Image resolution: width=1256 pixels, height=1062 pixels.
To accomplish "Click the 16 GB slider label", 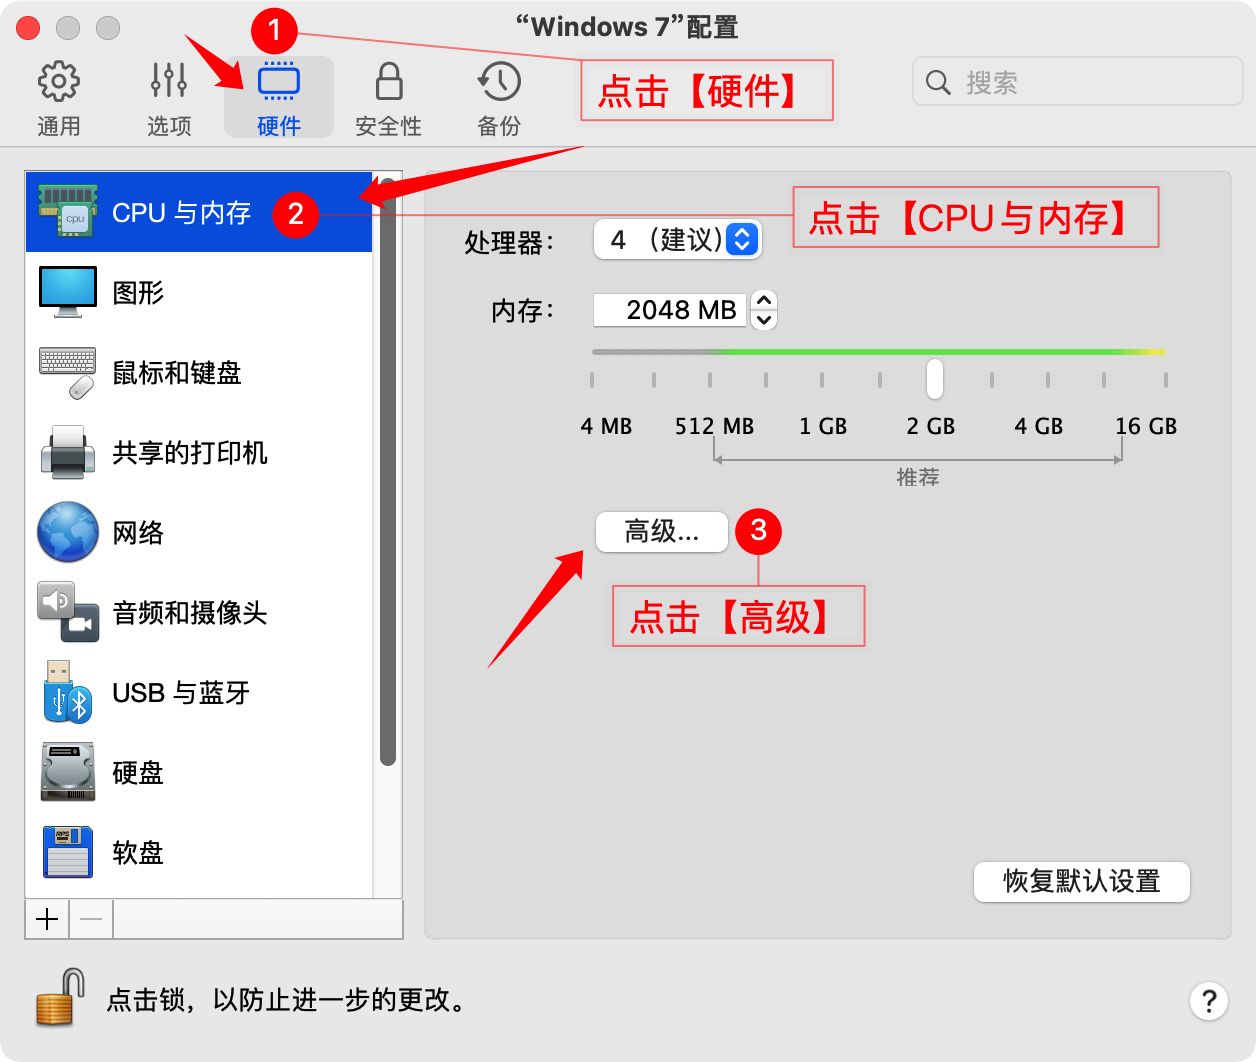I will click(x=1146, y=427).
